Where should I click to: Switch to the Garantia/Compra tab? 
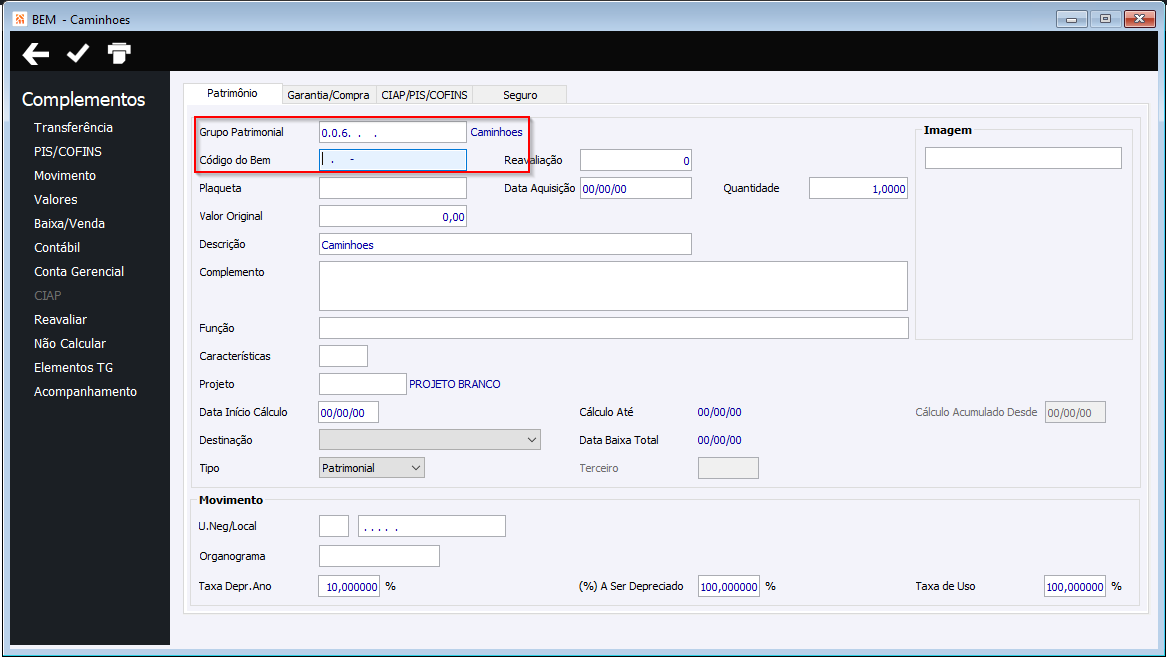tap(328, 94)
